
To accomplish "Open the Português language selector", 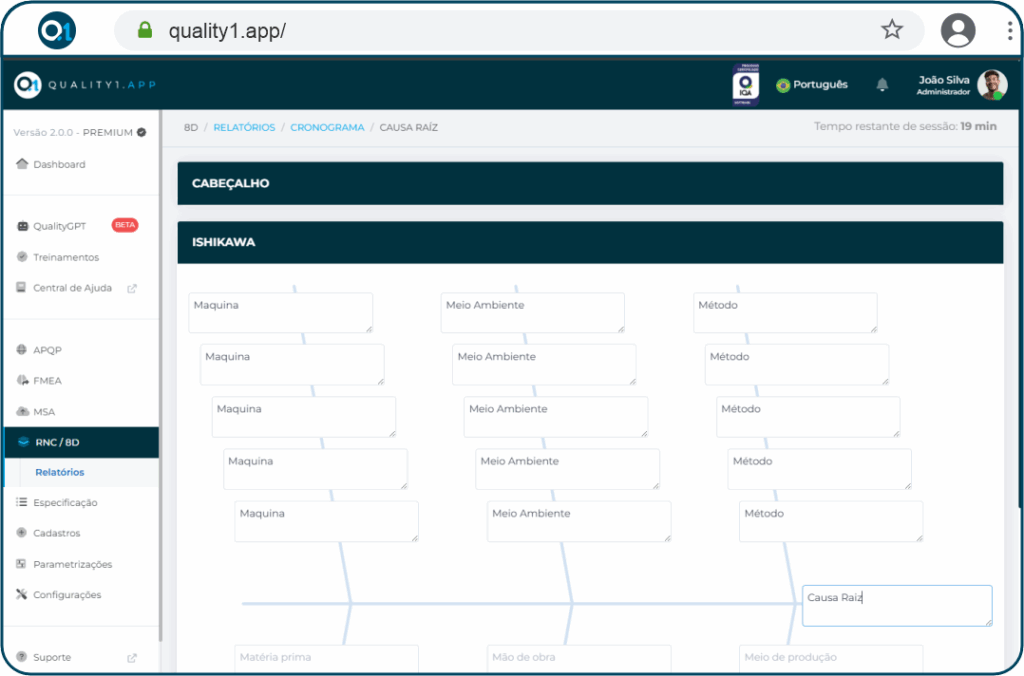I will [811, 85].
